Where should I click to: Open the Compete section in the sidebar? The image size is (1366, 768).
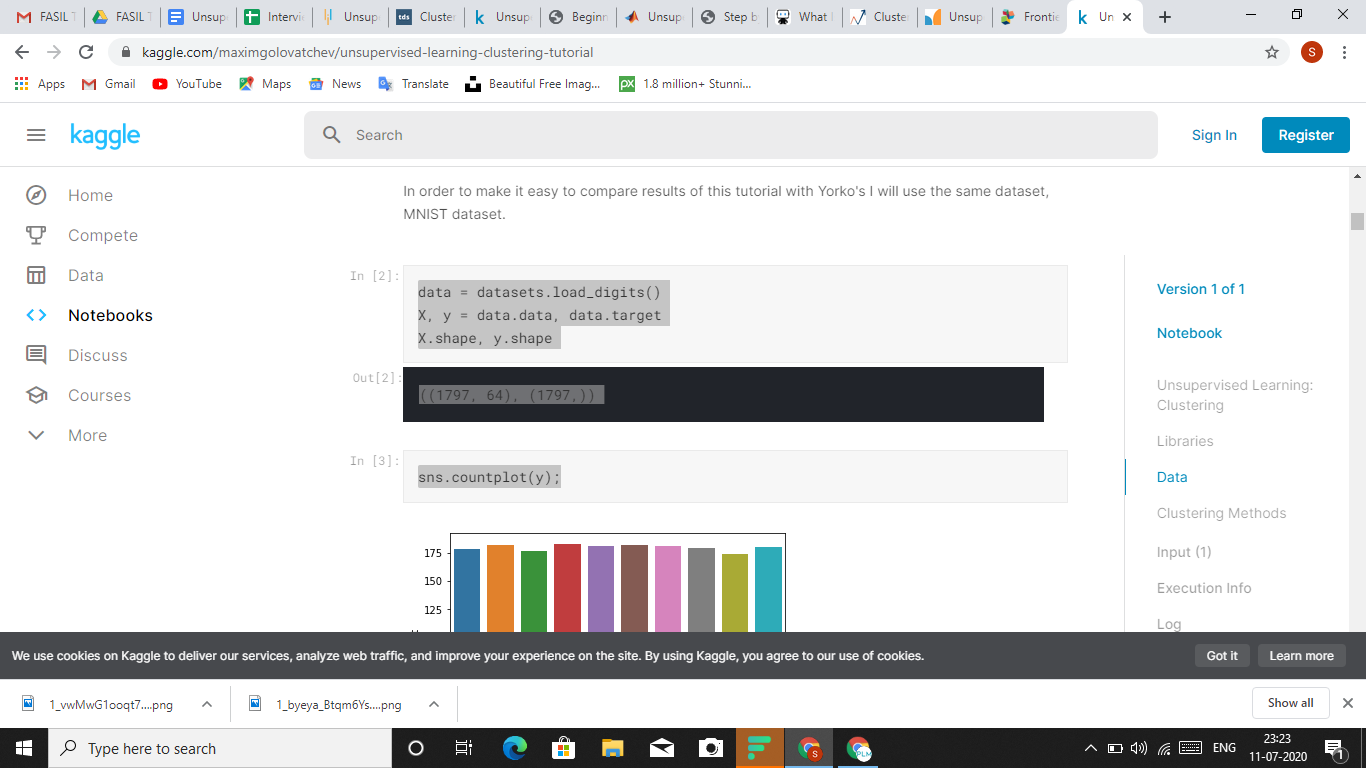coord(103,235)
